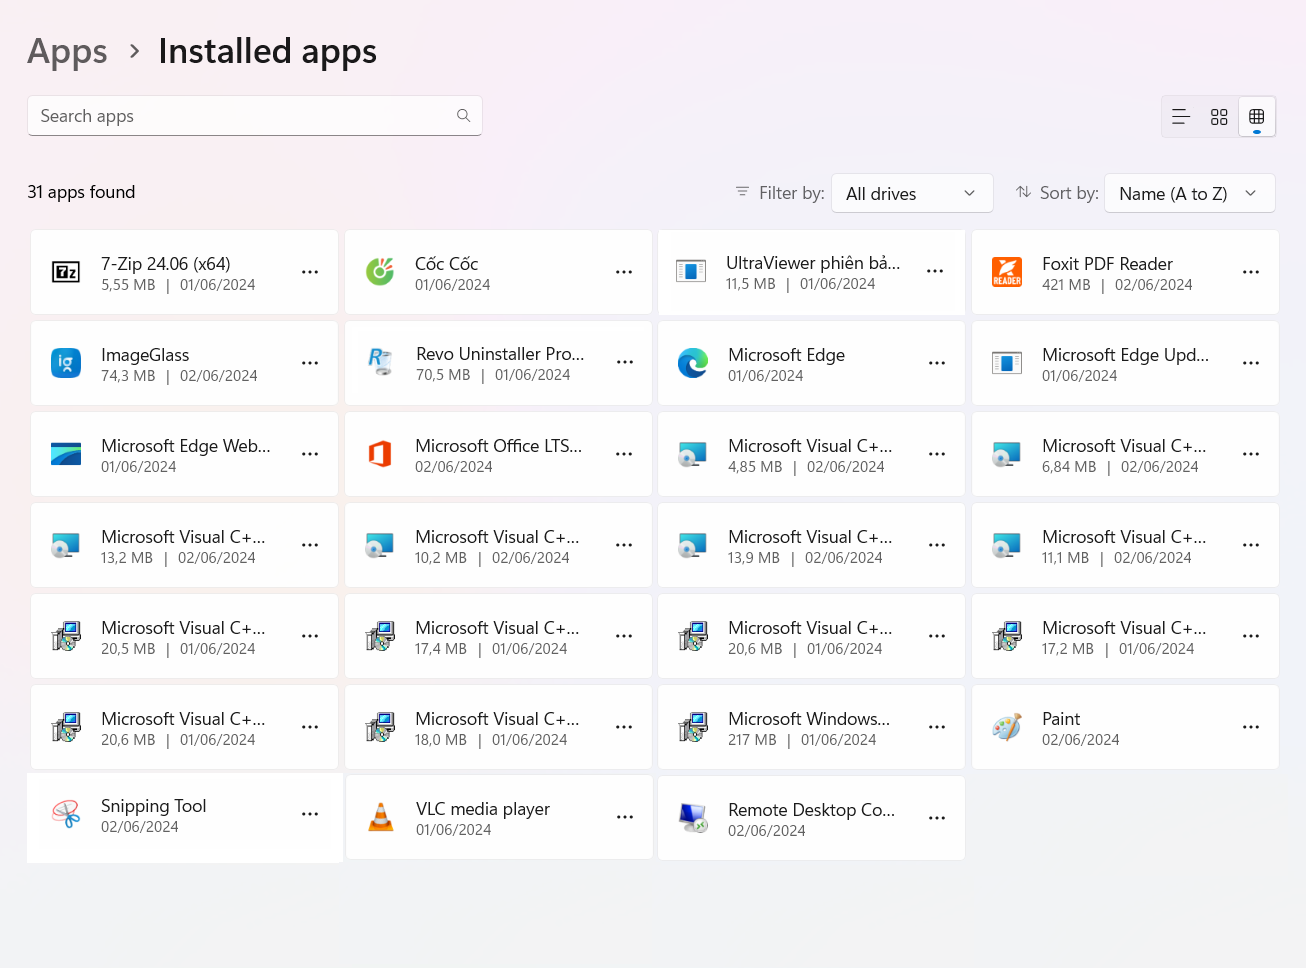
Task: Open the Filter by All drives dropdown
Action: click(912, 193)
